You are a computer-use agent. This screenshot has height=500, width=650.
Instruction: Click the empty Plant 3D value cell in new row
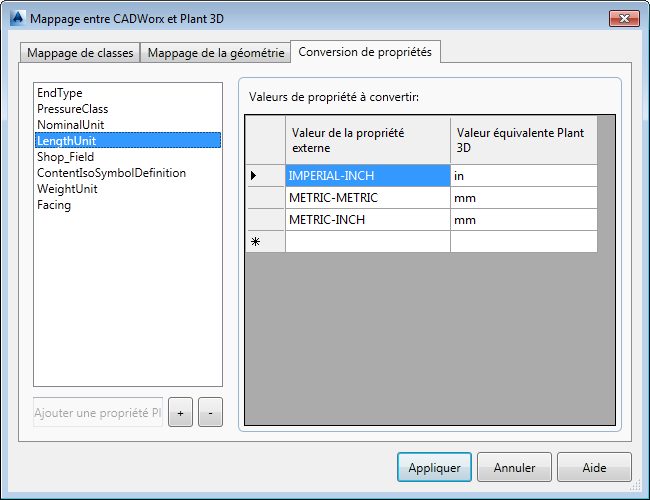click(524, 241)
